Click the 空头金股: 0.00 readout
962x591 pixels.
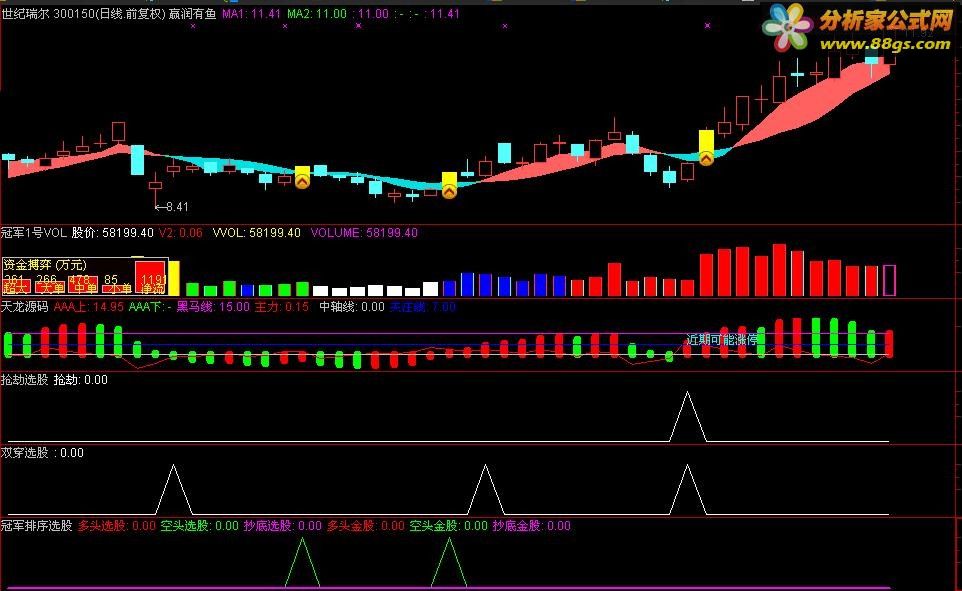click(448, 525)
